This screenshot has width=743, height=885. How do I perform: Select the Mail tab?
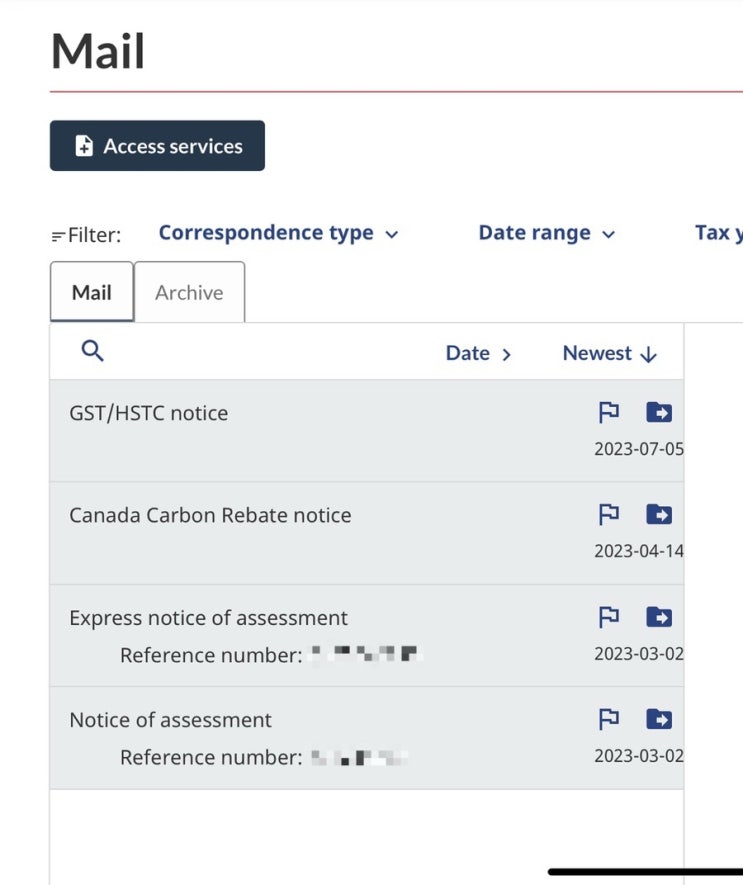coord(91,292)
